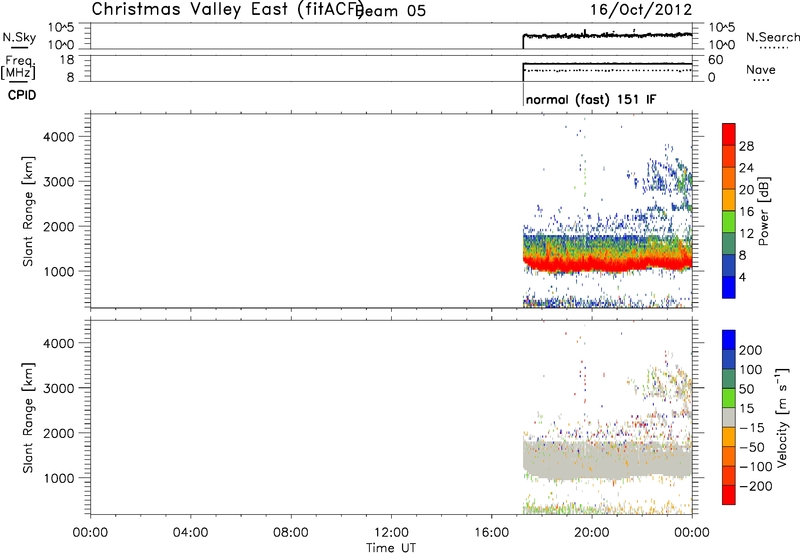
Task: Click the Time UT axis label
Action: pyautogui.click(x=391, y=548)
